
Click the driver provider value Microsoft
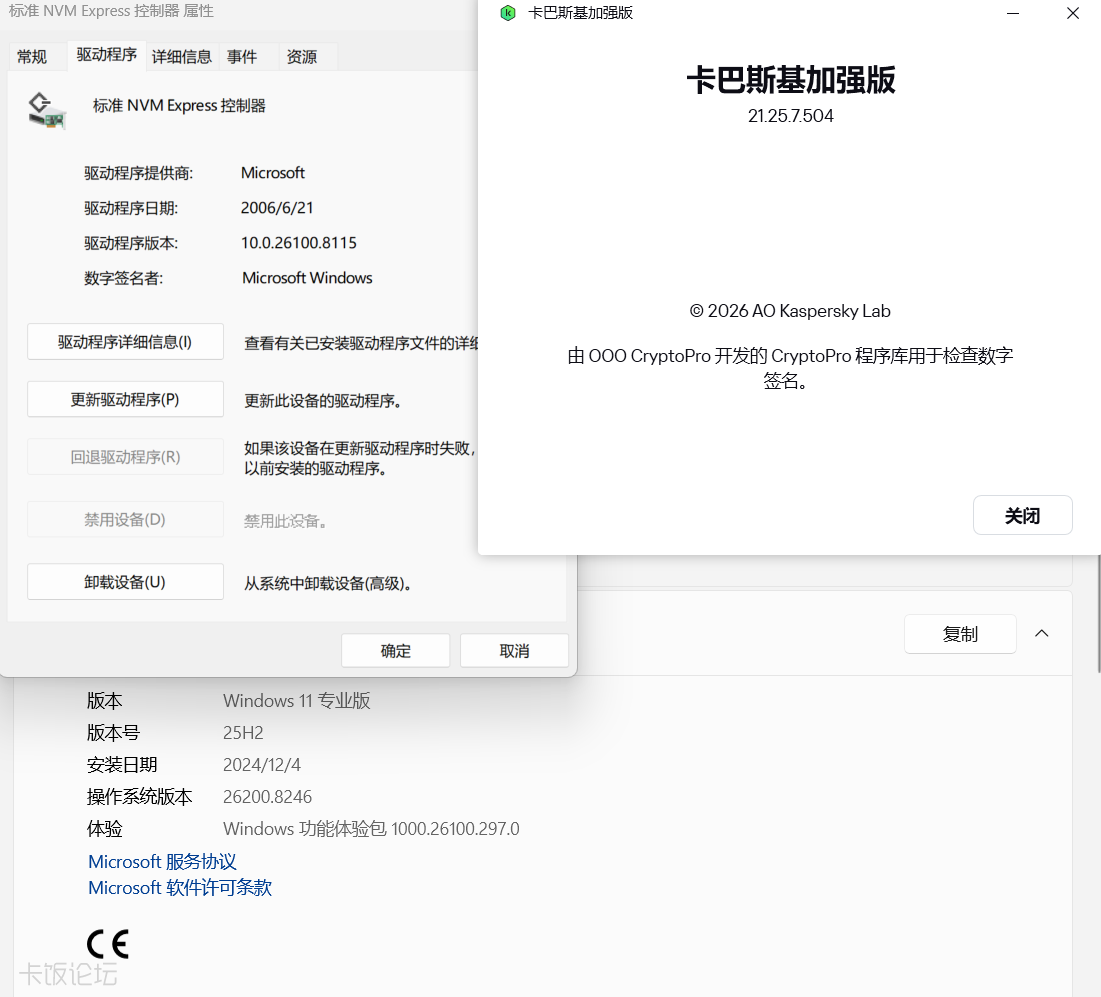tap(273, 173)
